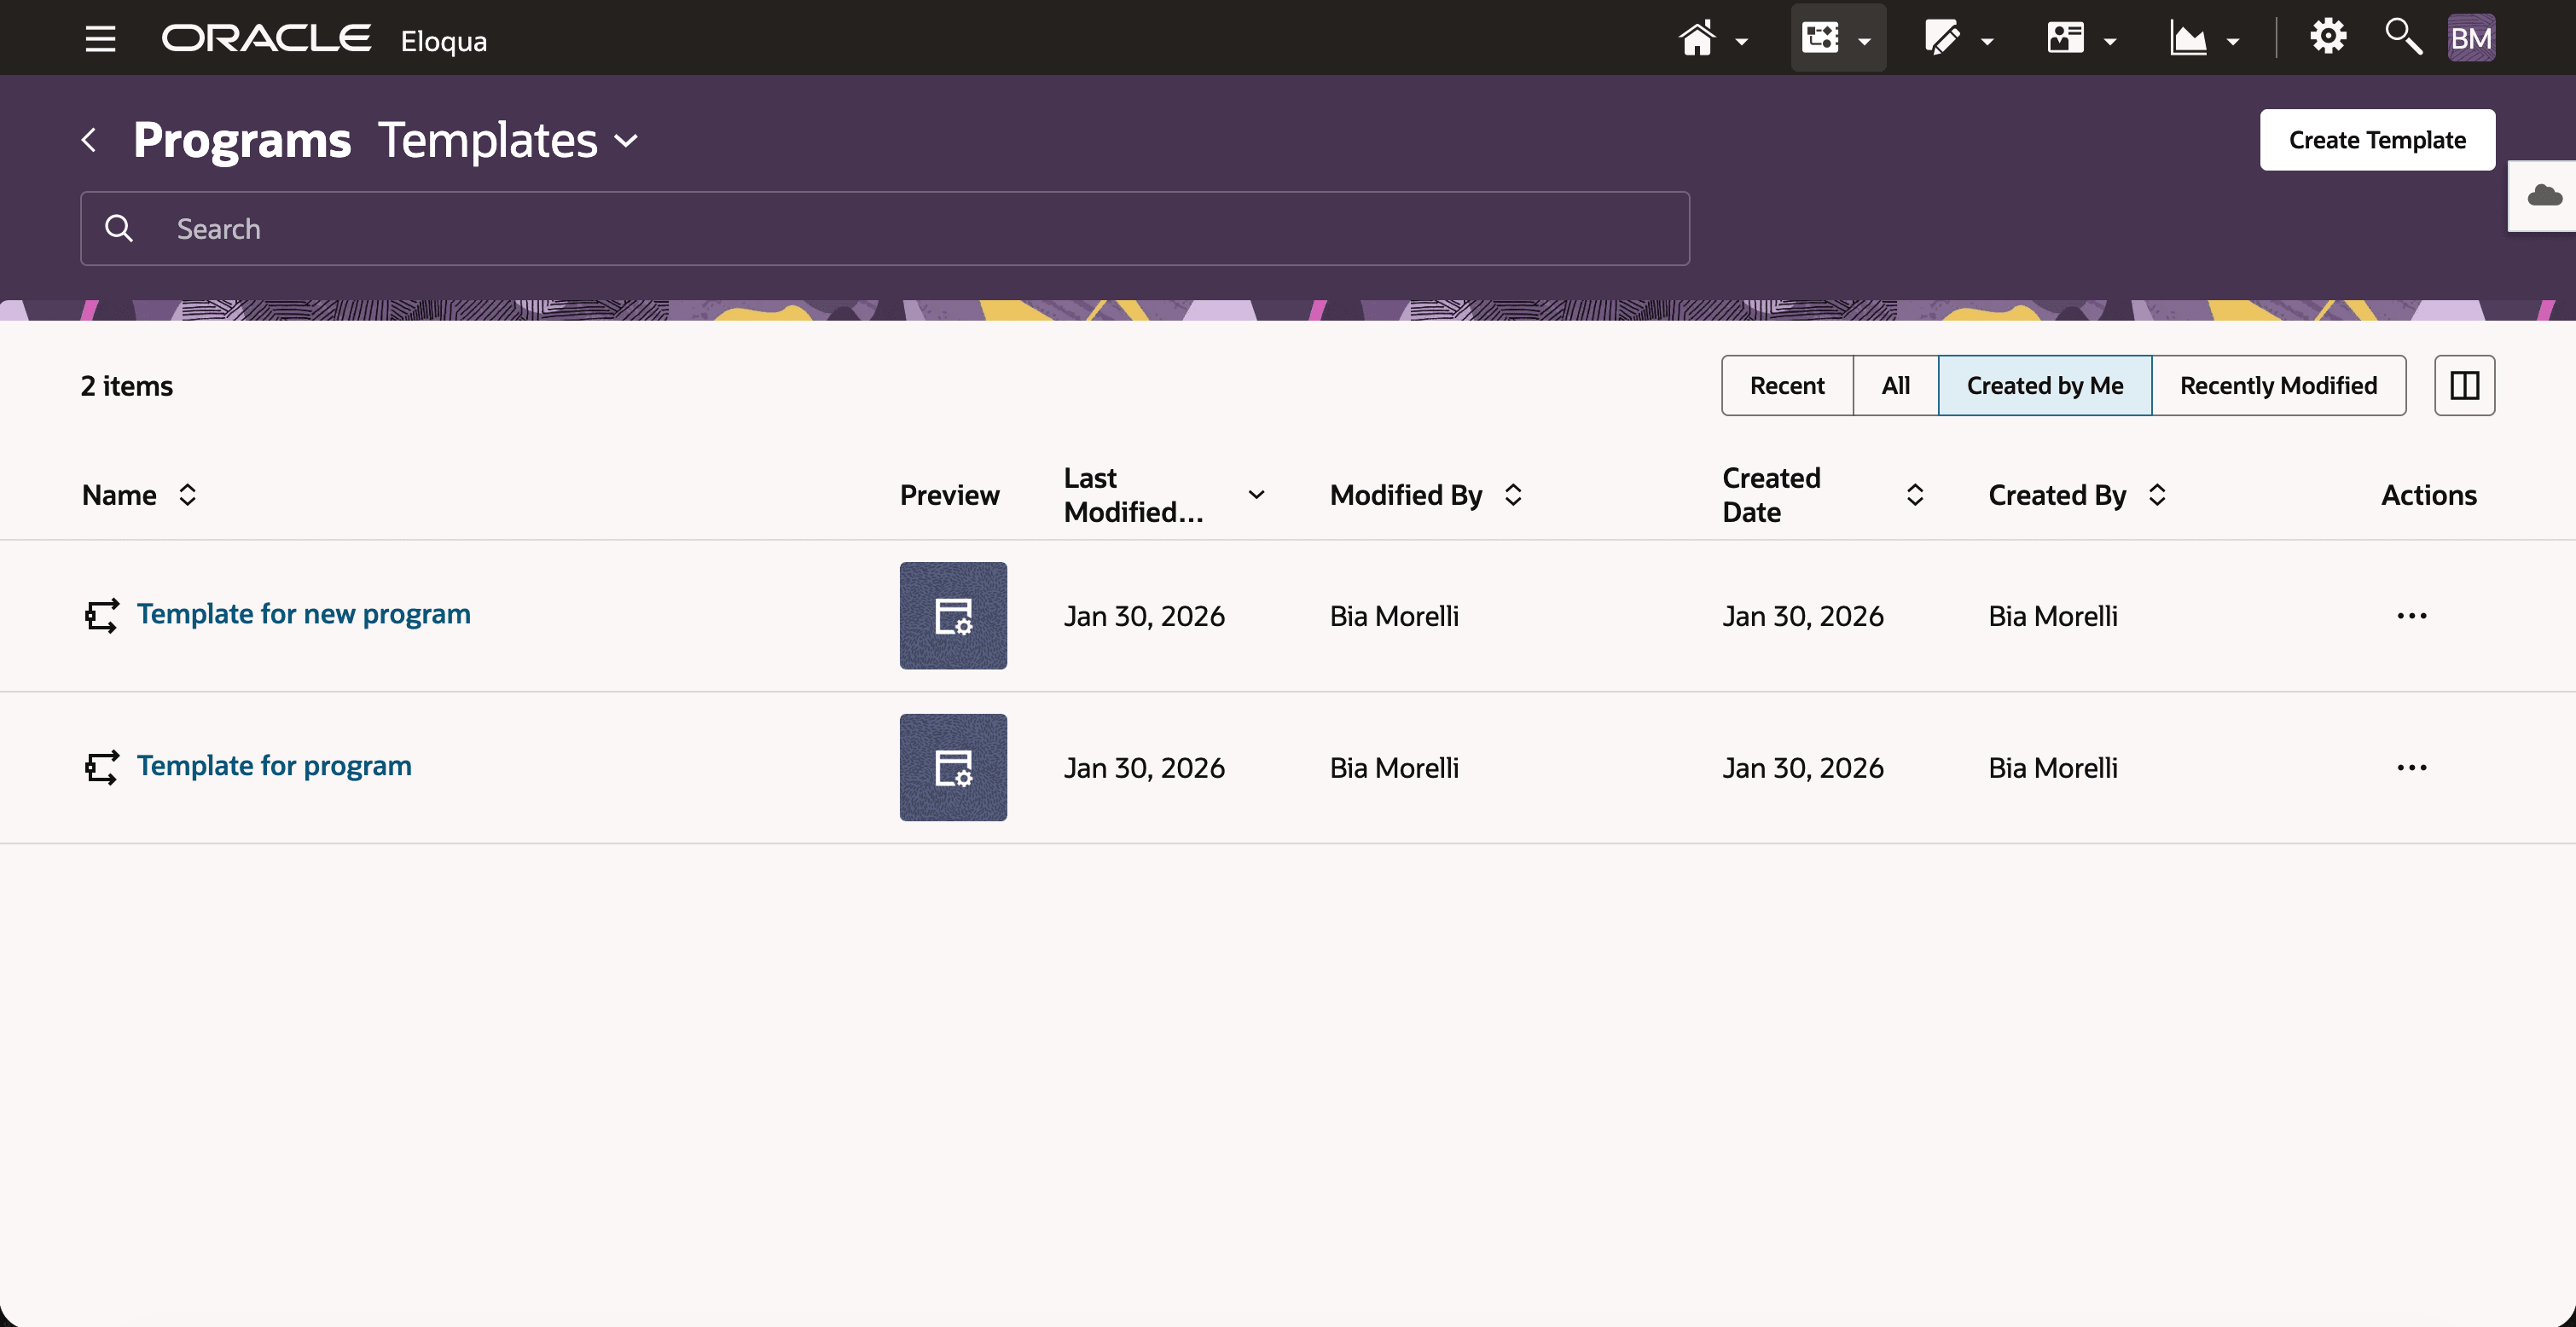Image resolution: width=2576 pixels, height=1327 pixels.
Task: Select the All filter
Action: (1895, 386)
